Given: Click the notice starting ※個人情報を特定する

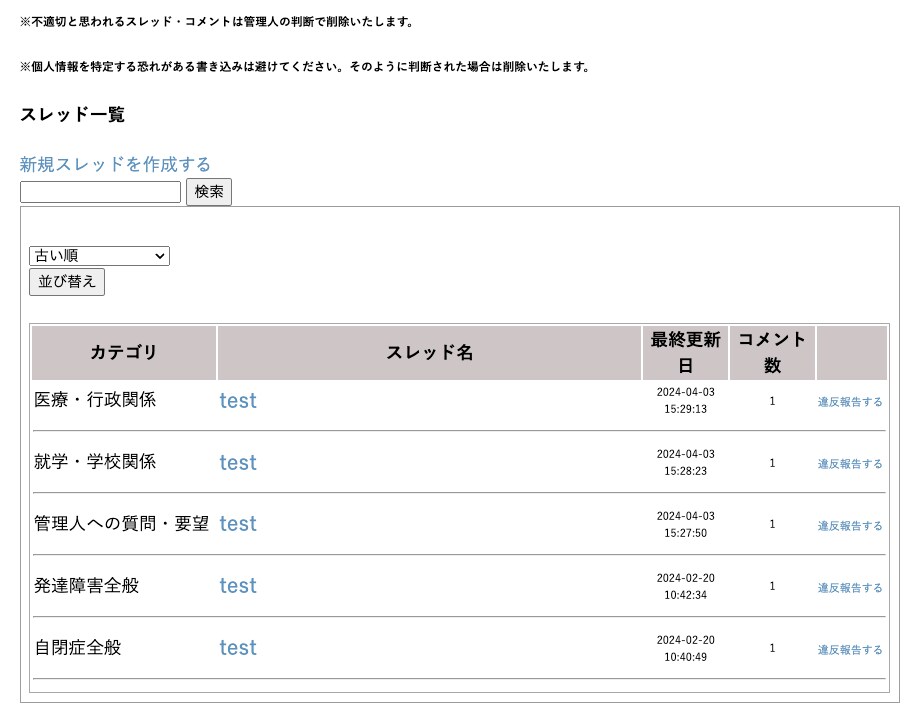Looking at the screenshot, I should coord(305,67).
